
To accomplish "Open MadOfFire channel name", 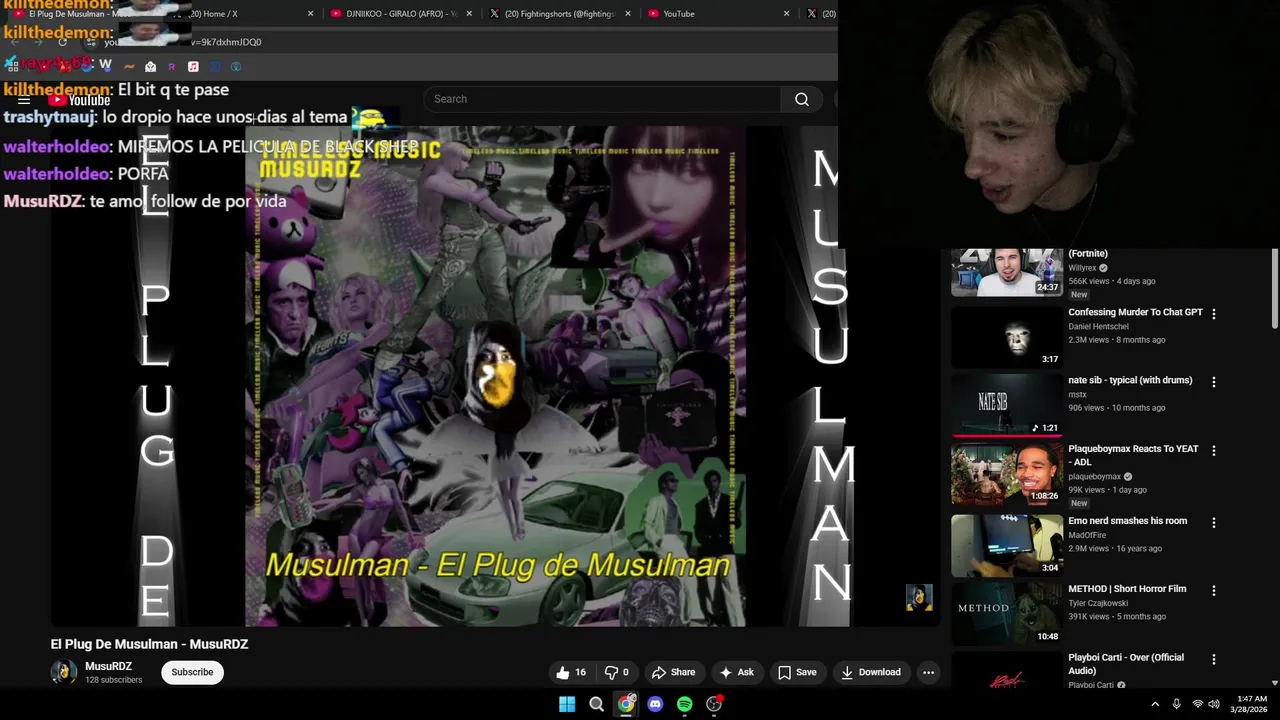I will pyautogui.click(x=1088, y=535).
